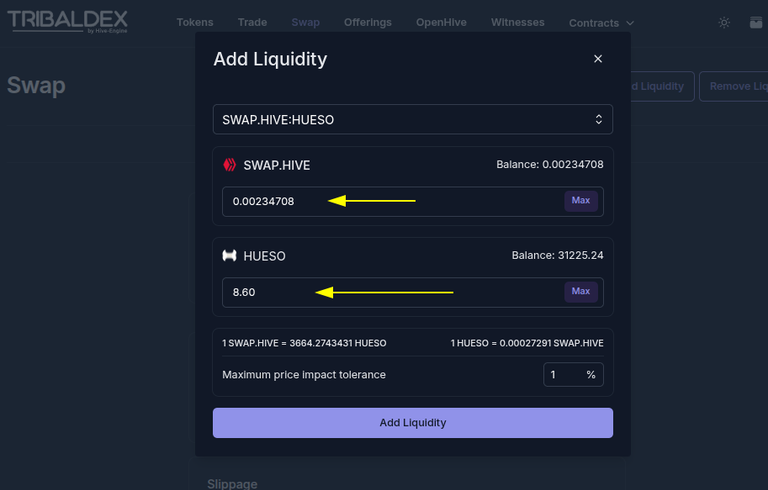Go to the Tokens menu
768x490 pixels.
tap(195, 23)
